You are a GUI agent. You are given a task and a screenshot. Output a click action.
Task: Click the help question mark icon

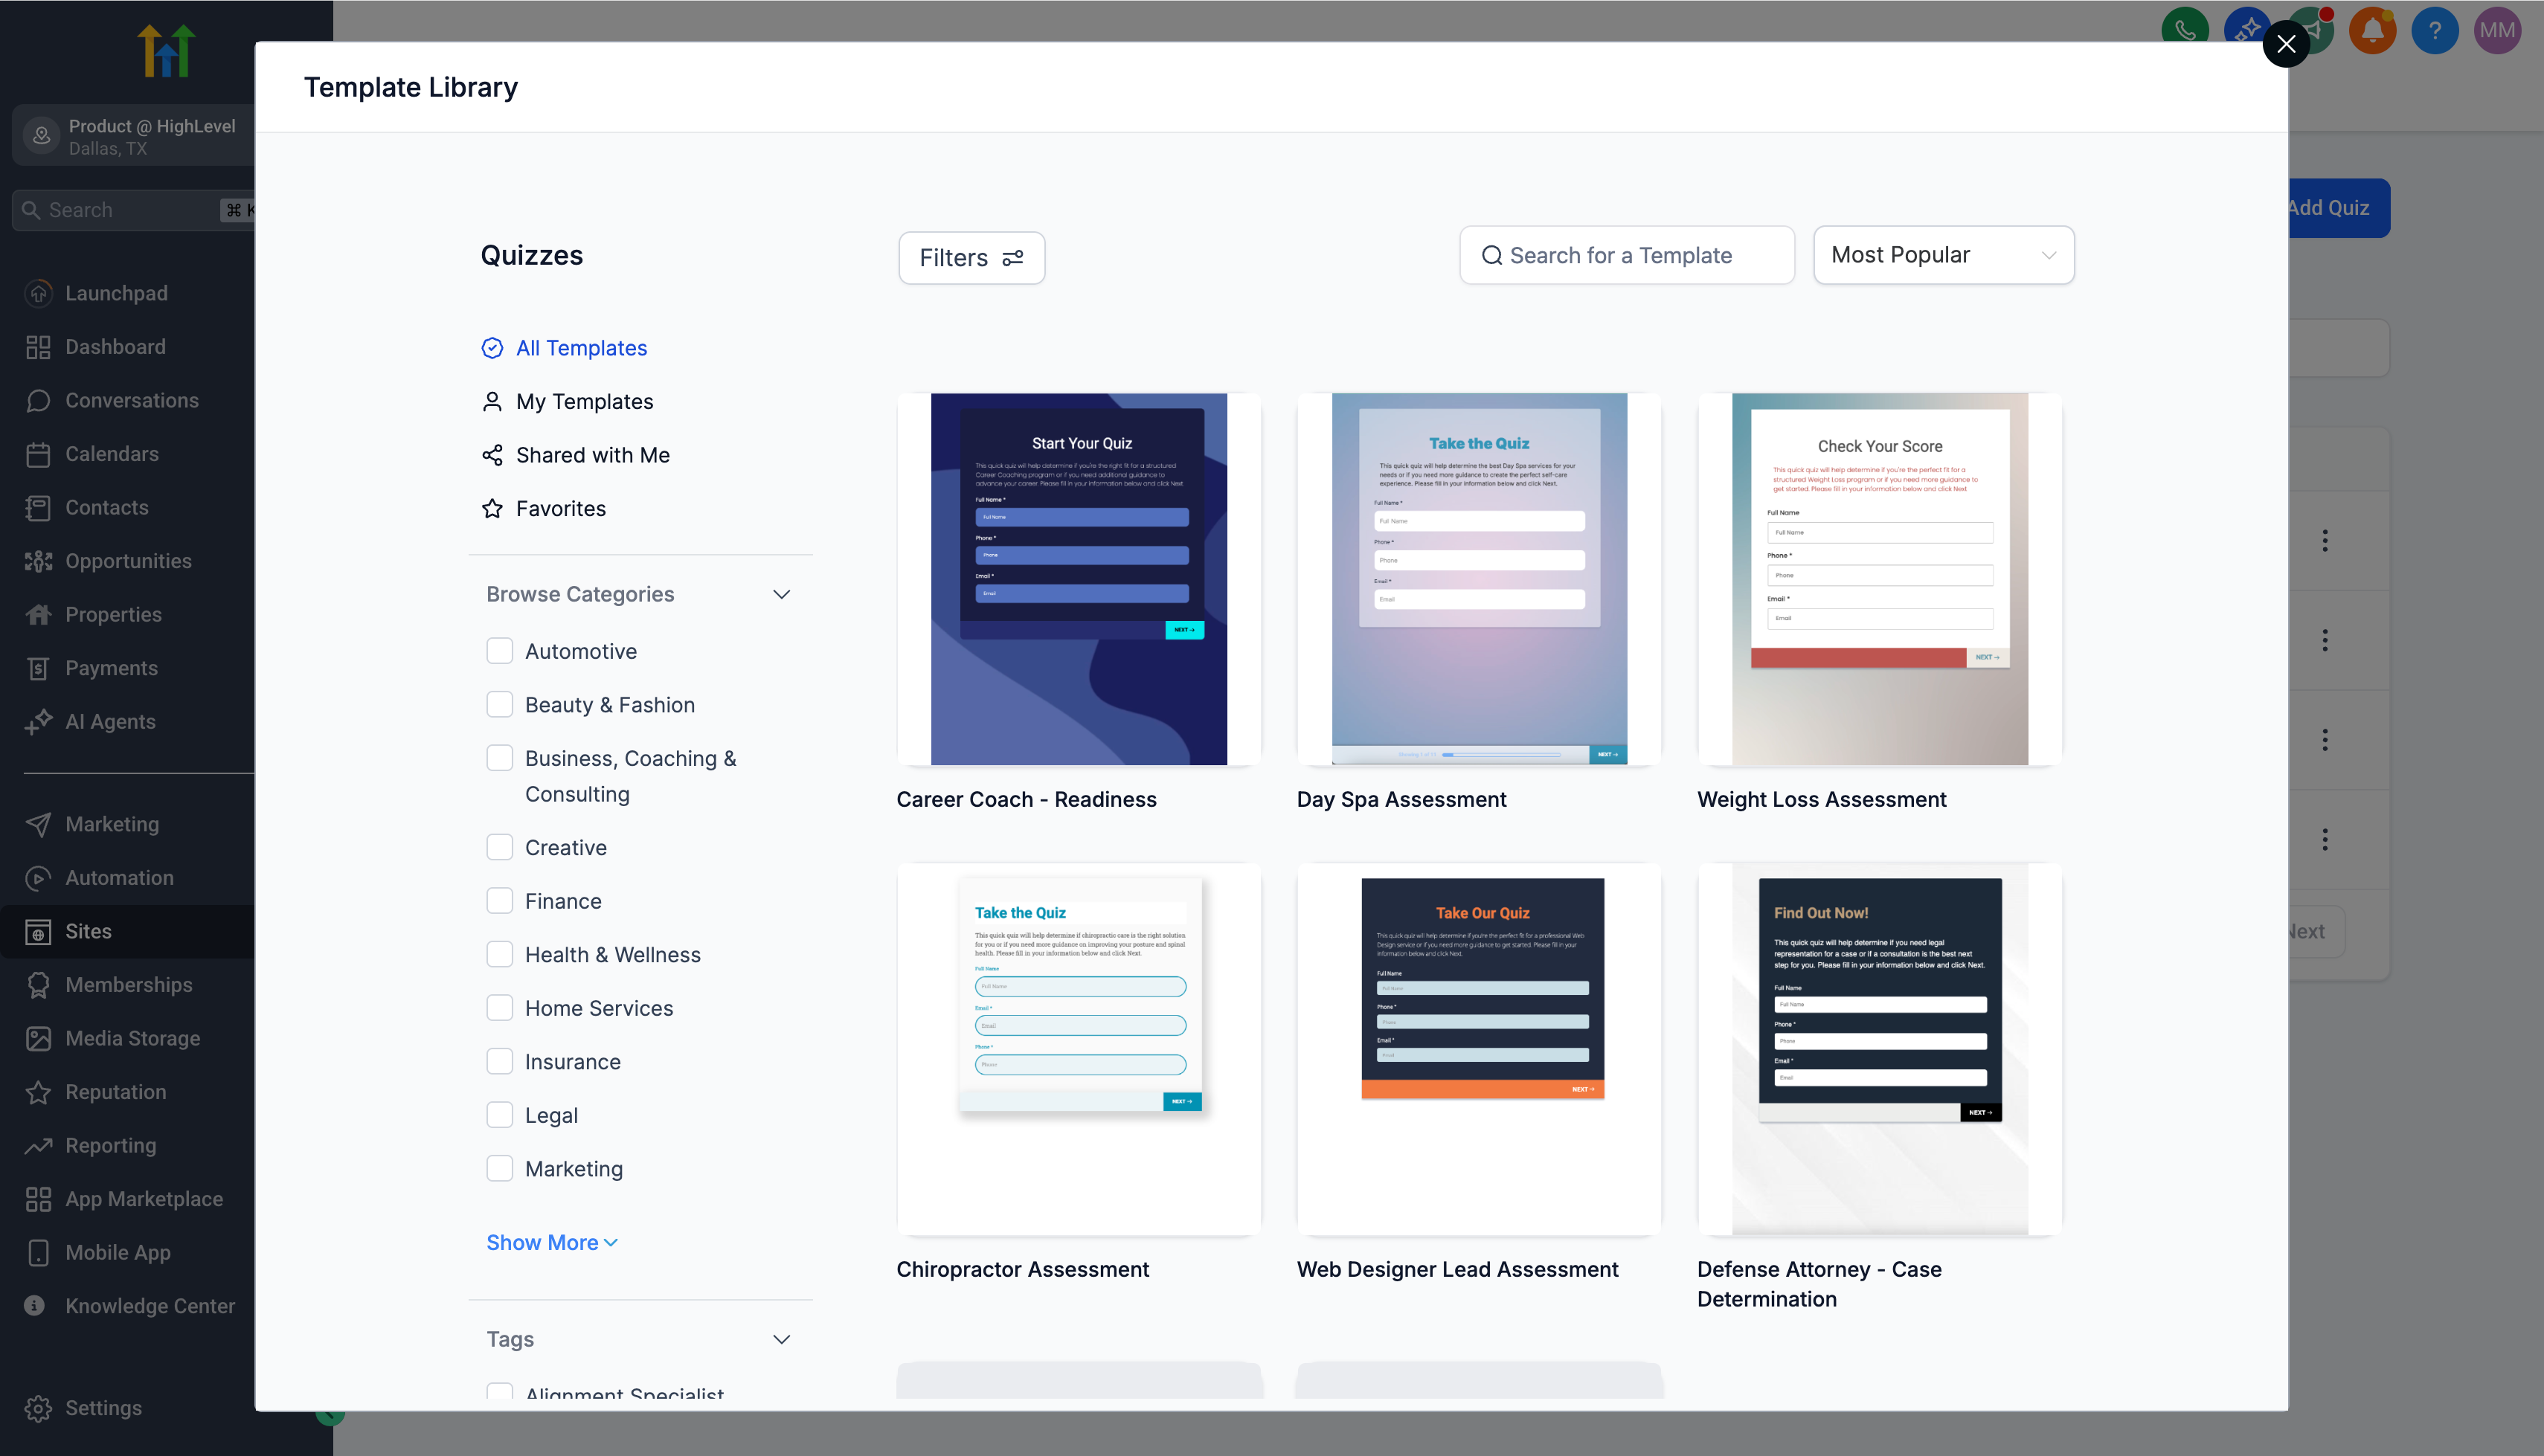2434,30
